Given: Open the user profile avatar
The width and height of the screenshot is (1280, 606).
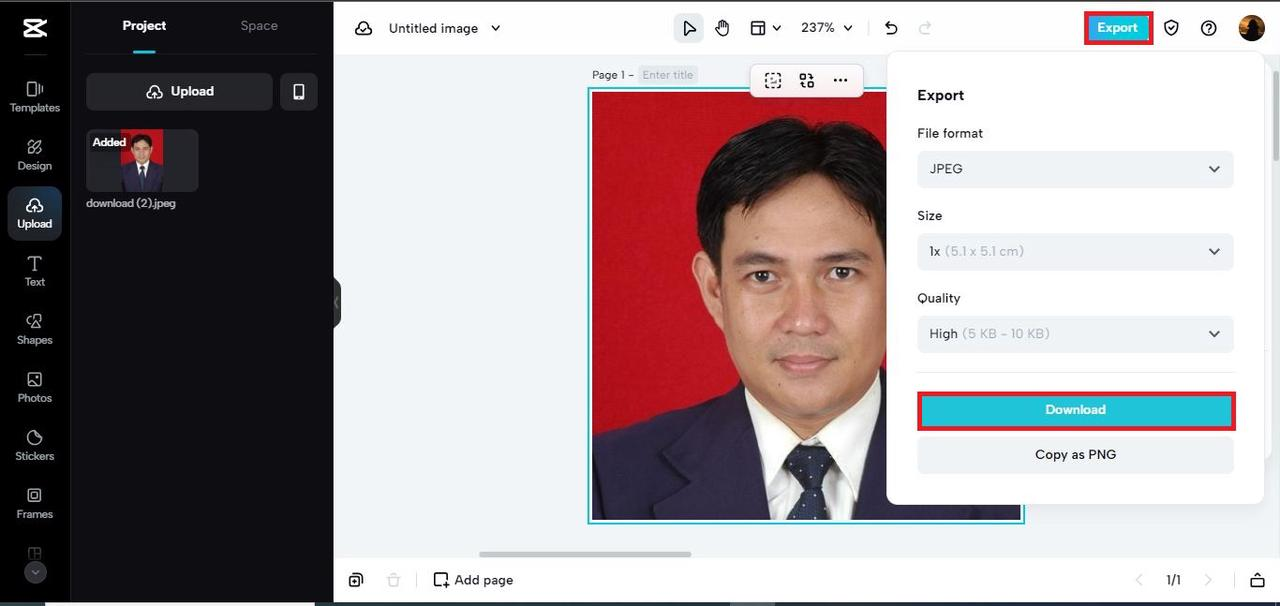Looking at the screenshot, I should point(1252,28).
